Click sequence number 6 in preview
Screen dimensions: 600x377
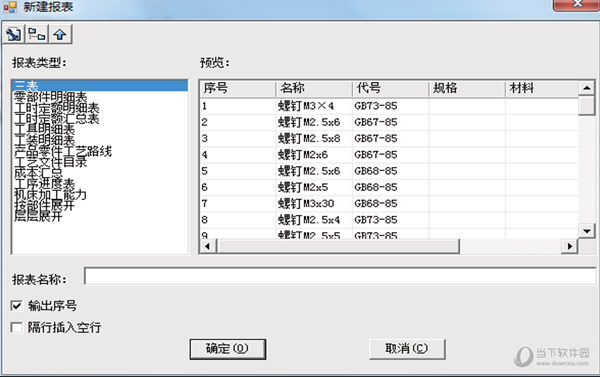(x=204, y=188)
